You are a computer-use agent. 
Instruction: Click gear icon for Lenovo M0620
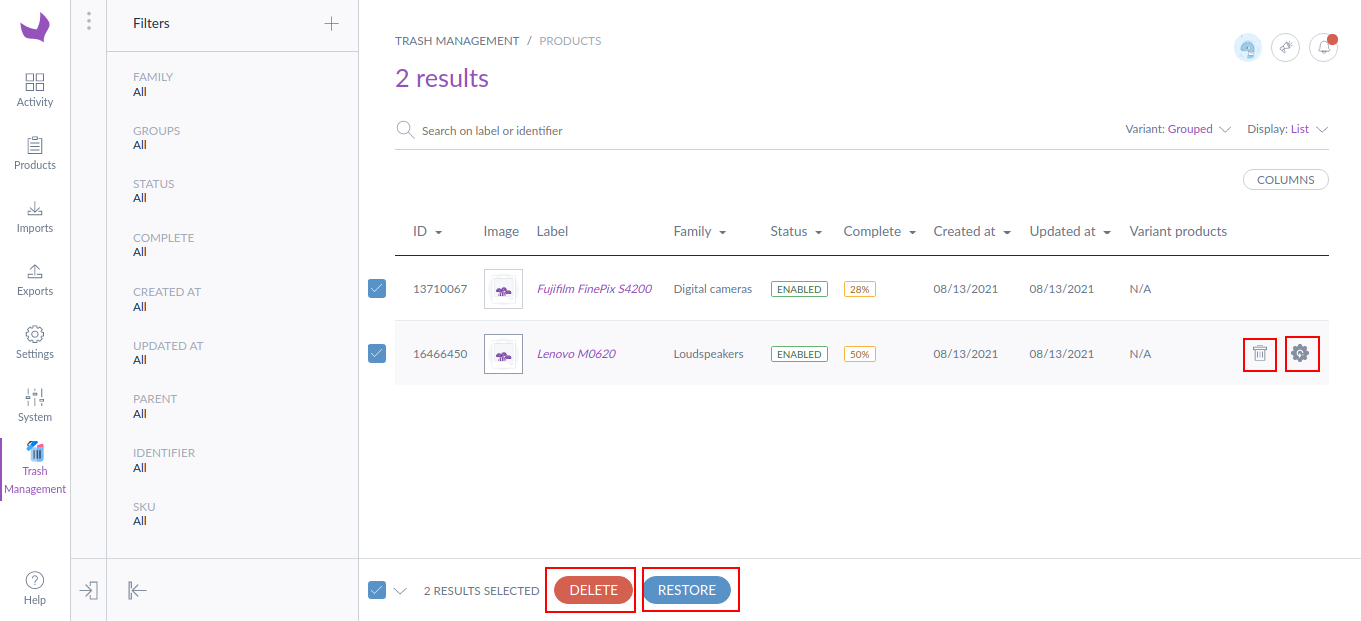pos(1300,353)
